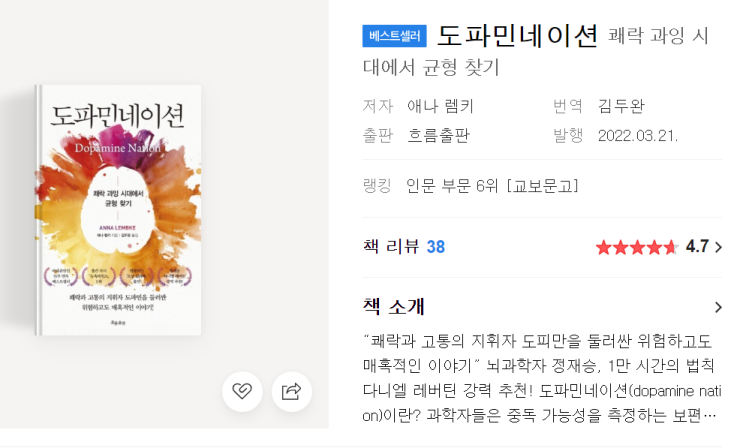
Task: Click the red star rating icons
Action: (x=636, y=247)
